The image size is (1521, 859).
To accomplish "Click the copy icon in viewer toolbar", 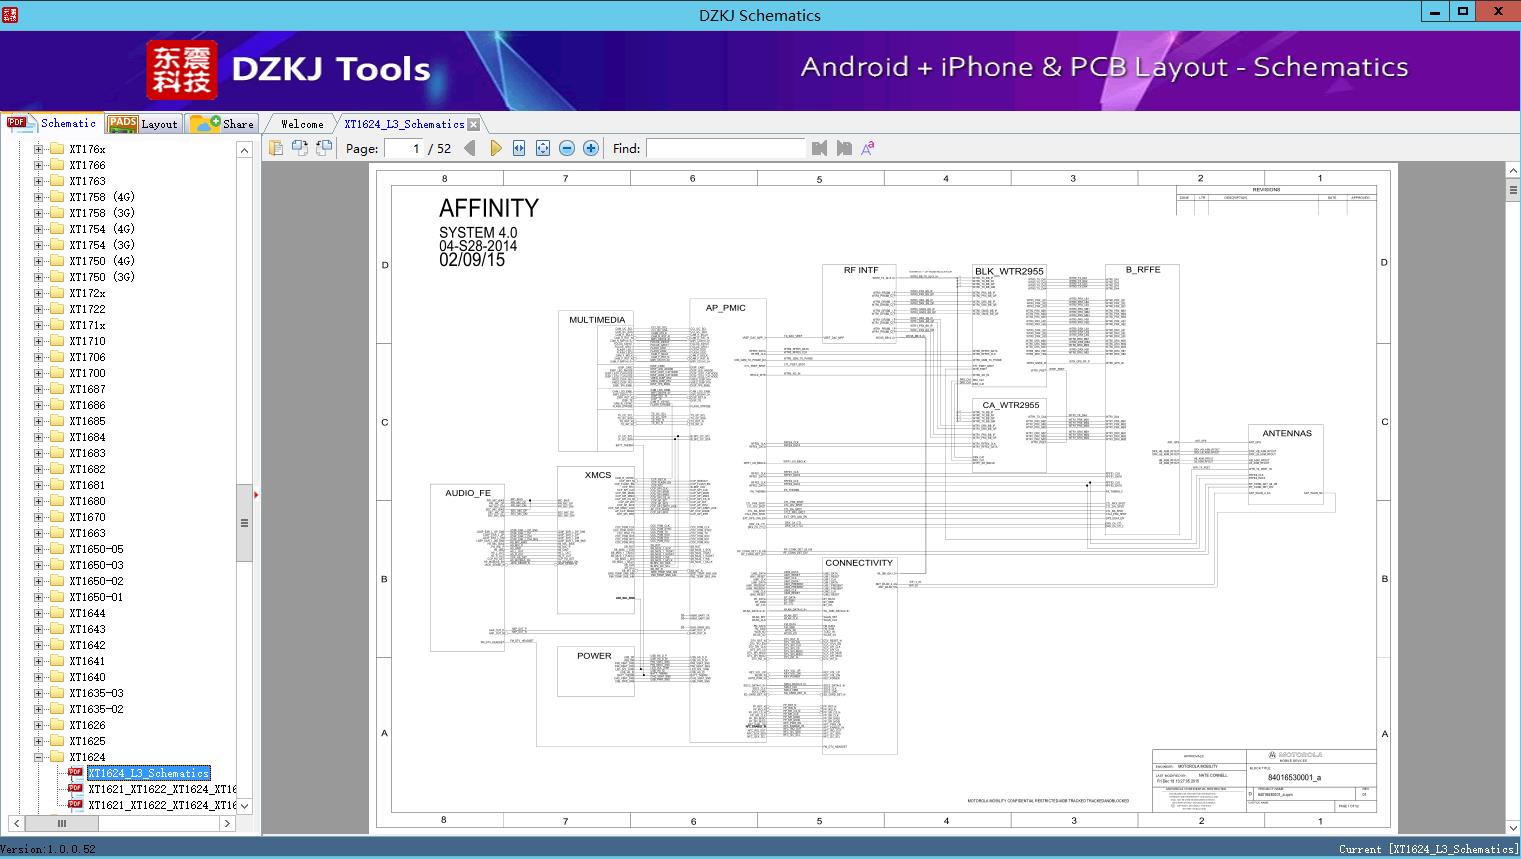I will pos(276,148).
